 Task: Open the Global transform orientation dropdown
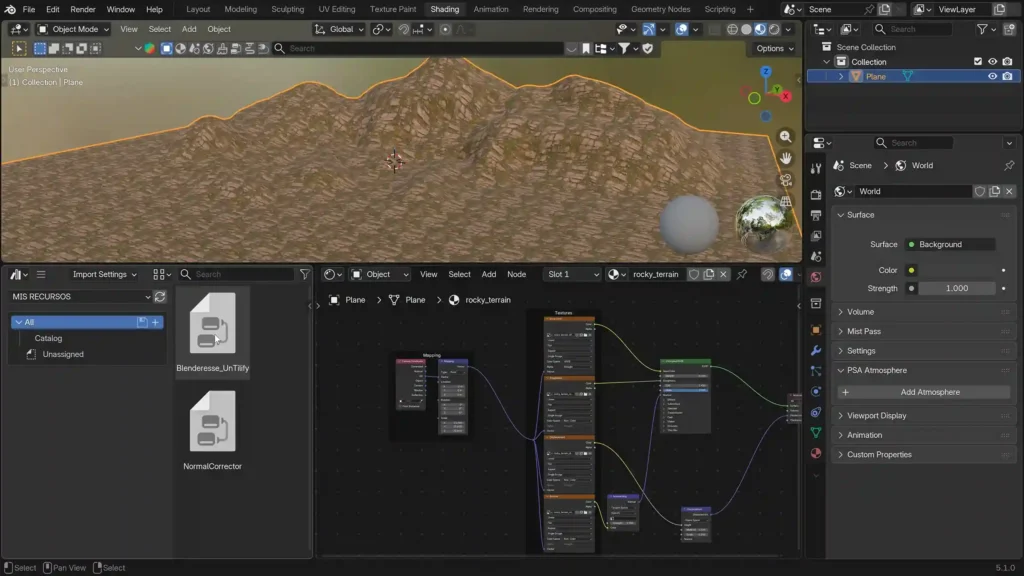(x=338, y=29)
